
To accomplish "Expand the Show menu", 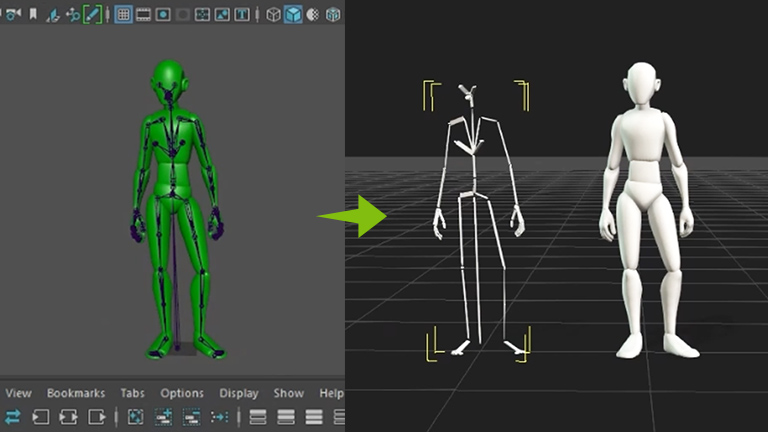I will click(x=289, y=393).
